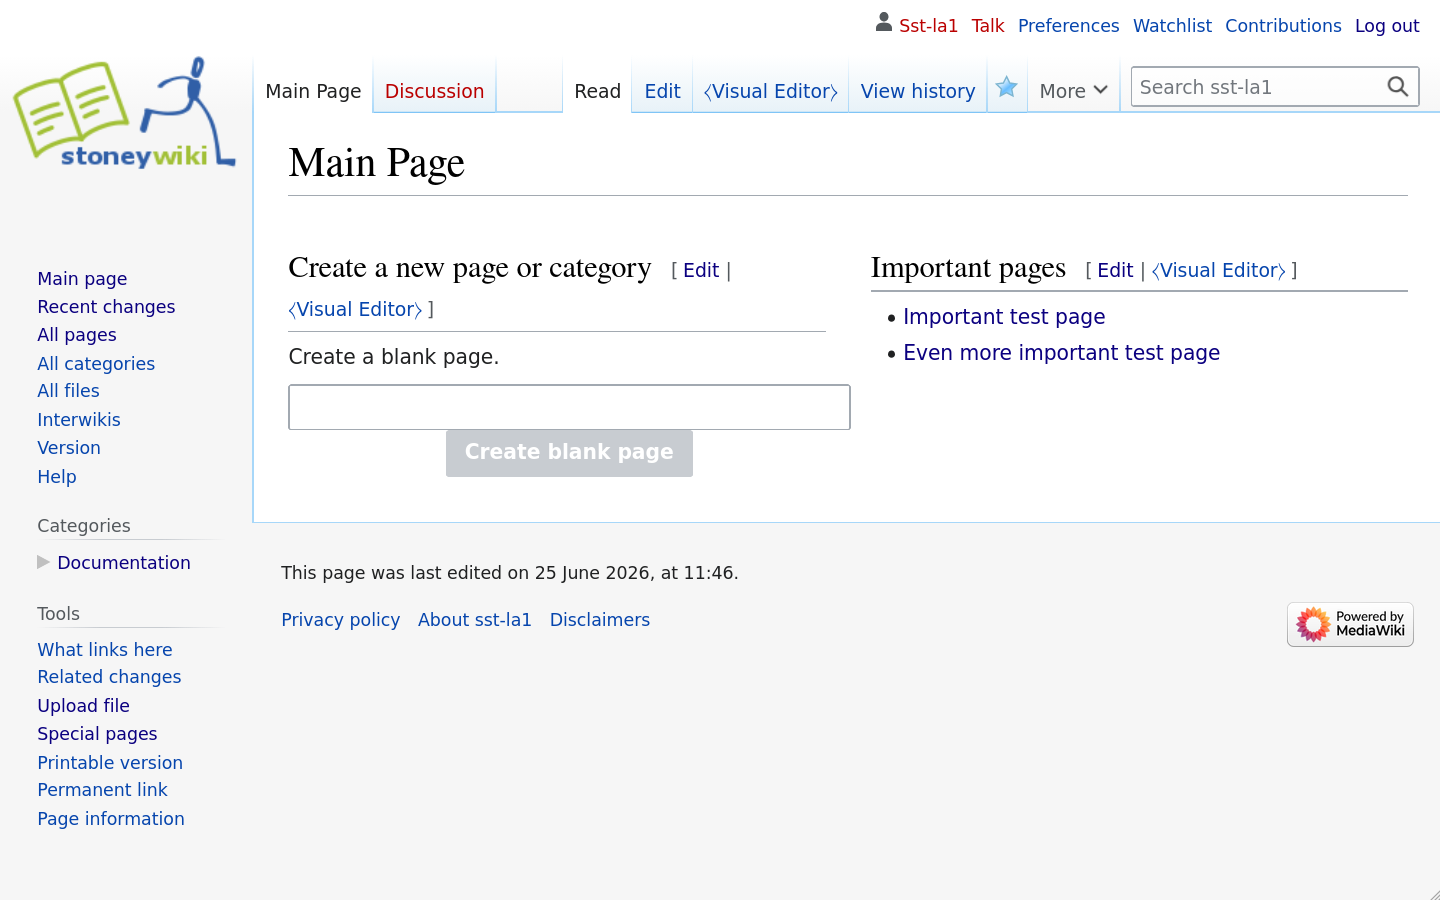Open Upload file
The image size is (1440, 900).
point(84,706)
